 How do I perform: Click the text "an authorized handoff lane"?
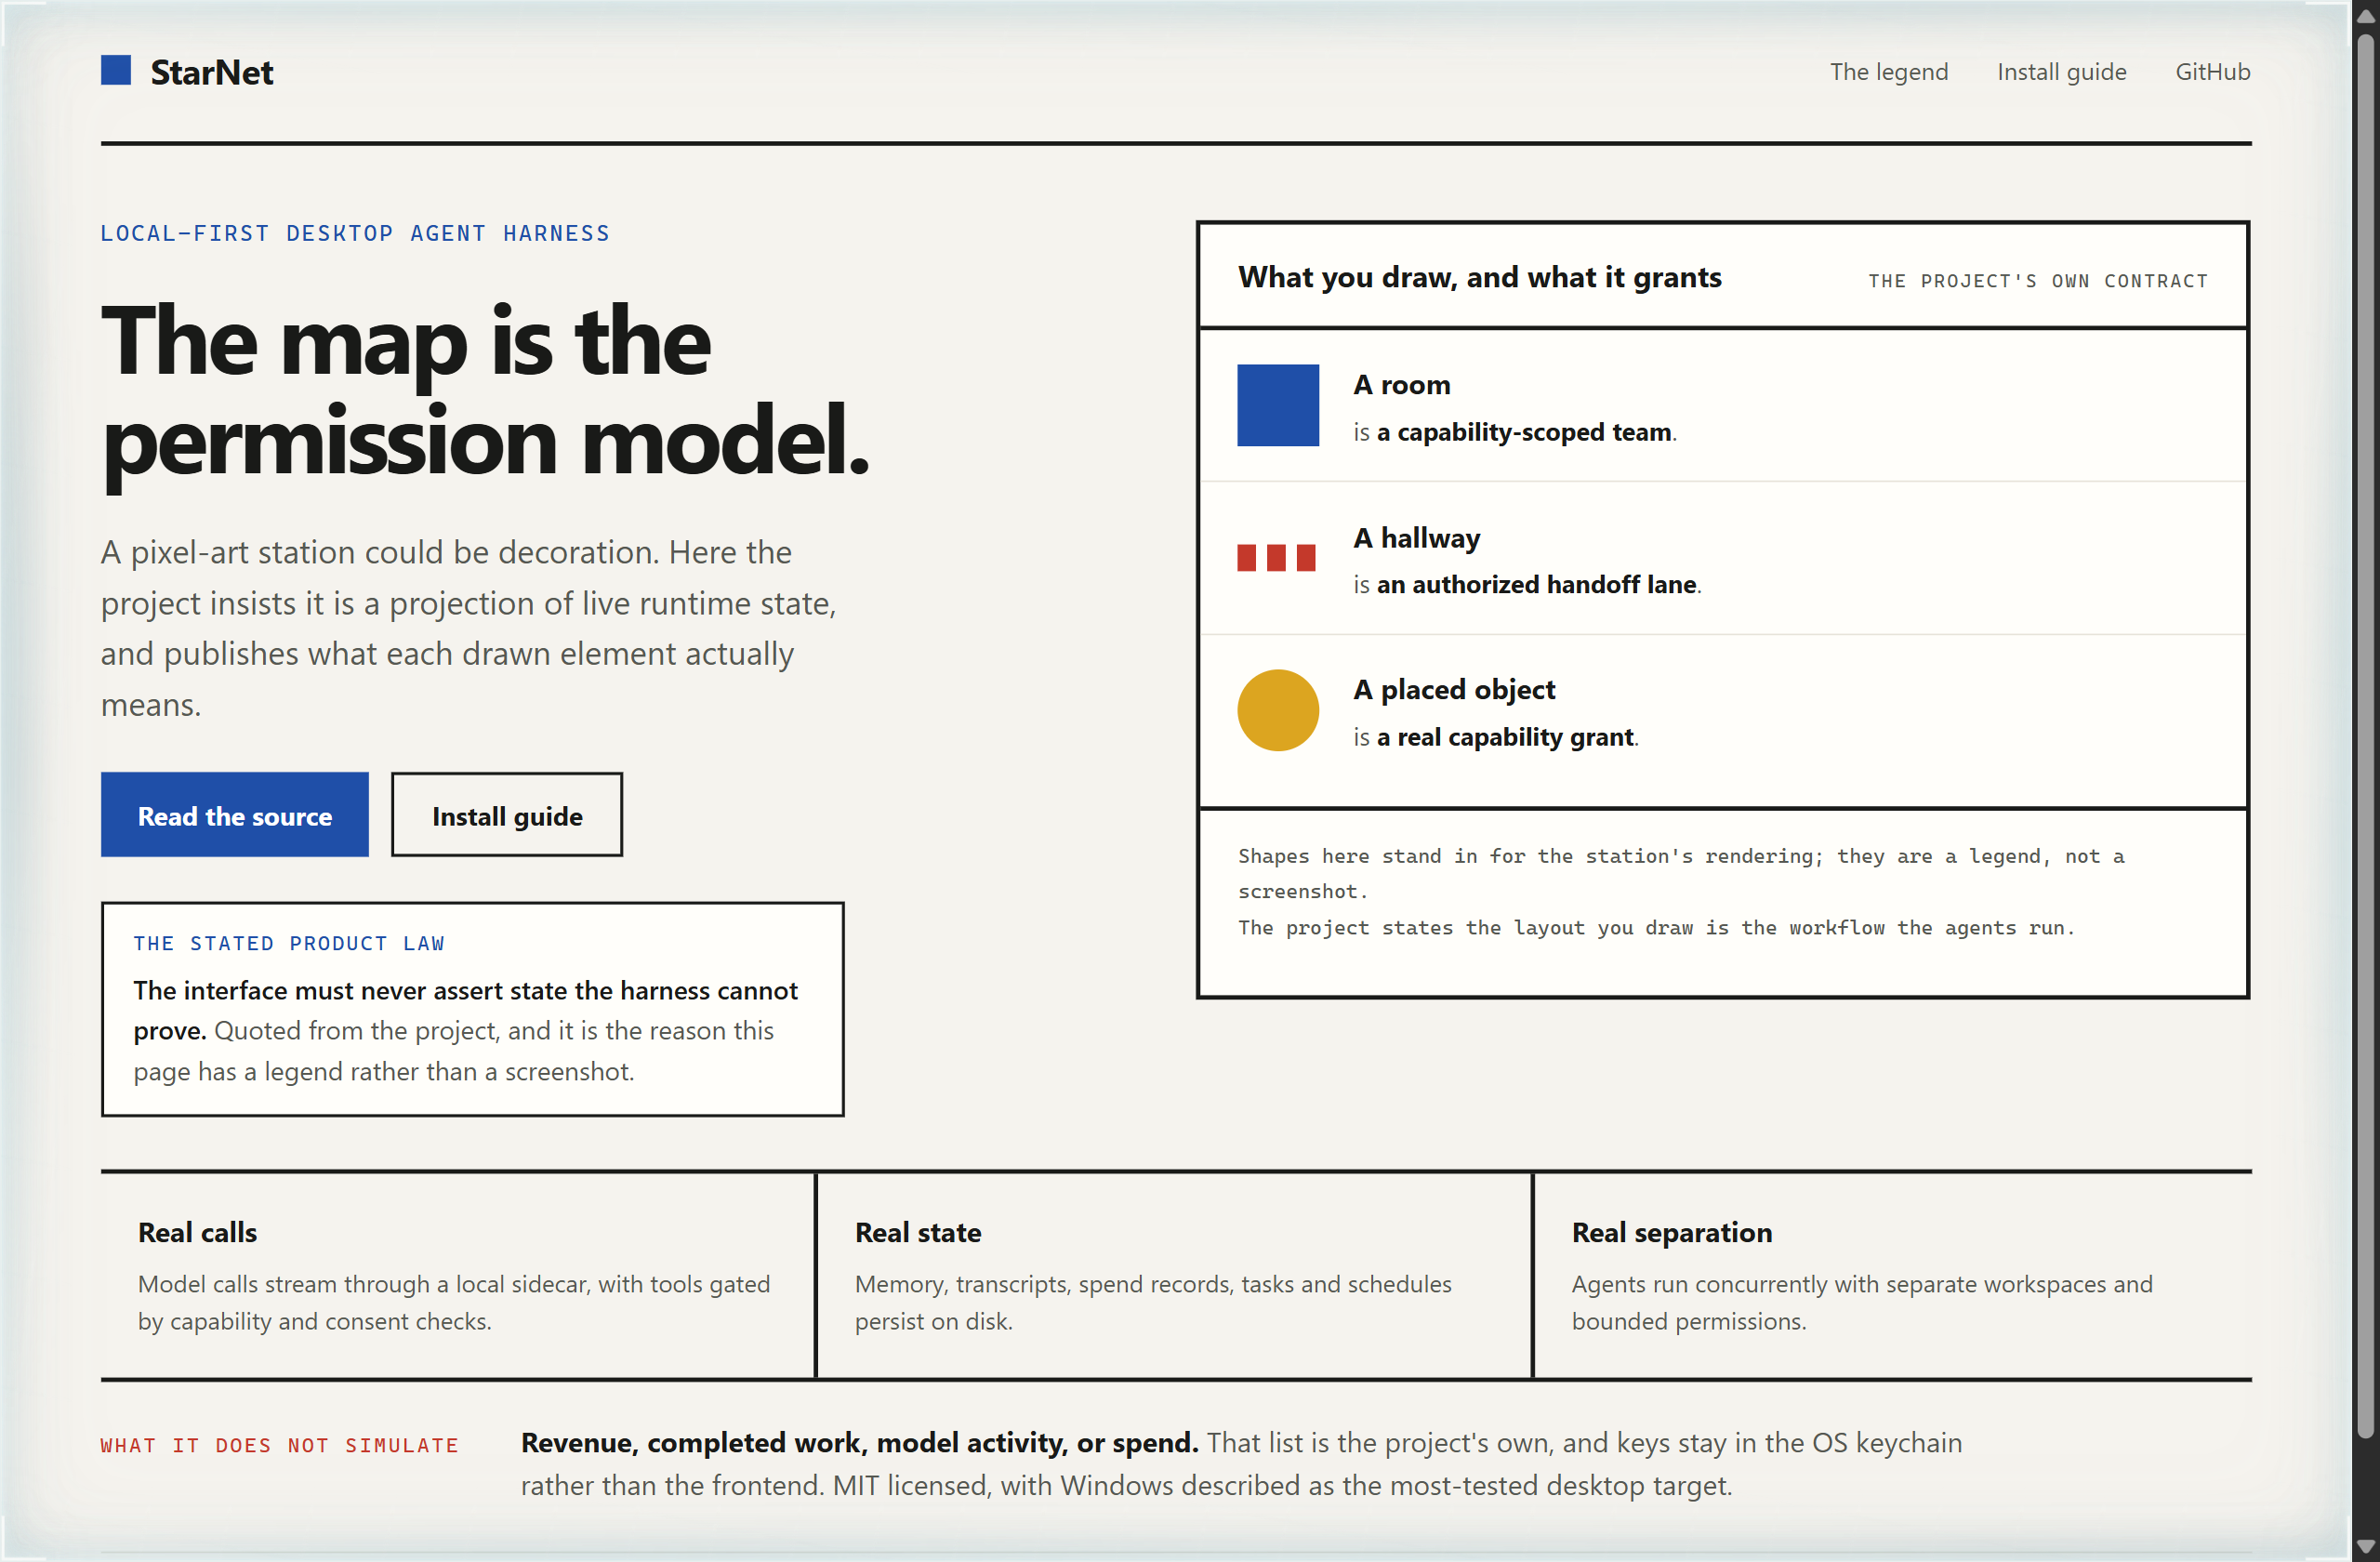tap(1536, 584)
